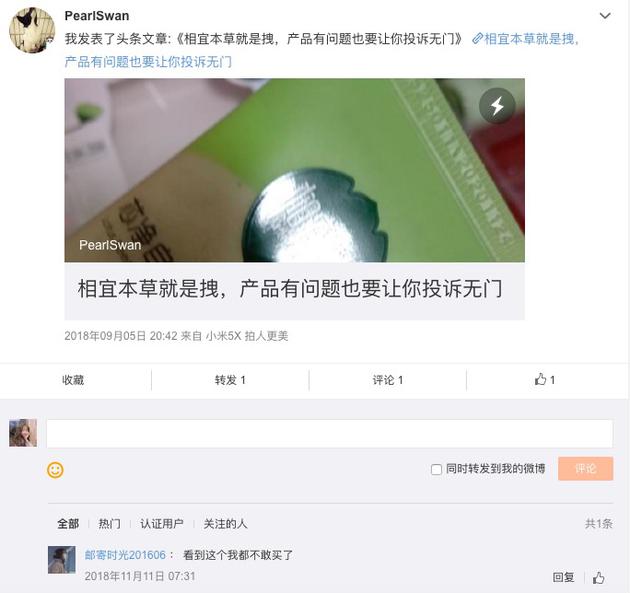Screen dimensions: 630x593
Task: Click 转发 1 to repost
Action: [230, 380]
